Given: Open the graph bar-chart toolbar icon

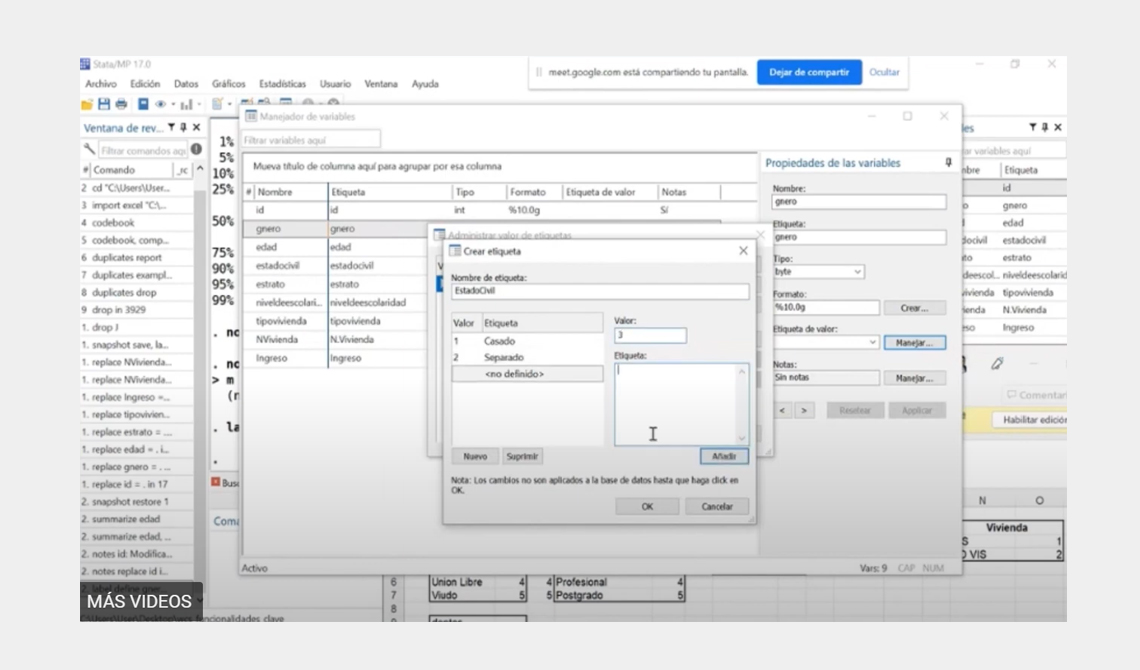Looking at the screenshot, I should pos(187,105).
